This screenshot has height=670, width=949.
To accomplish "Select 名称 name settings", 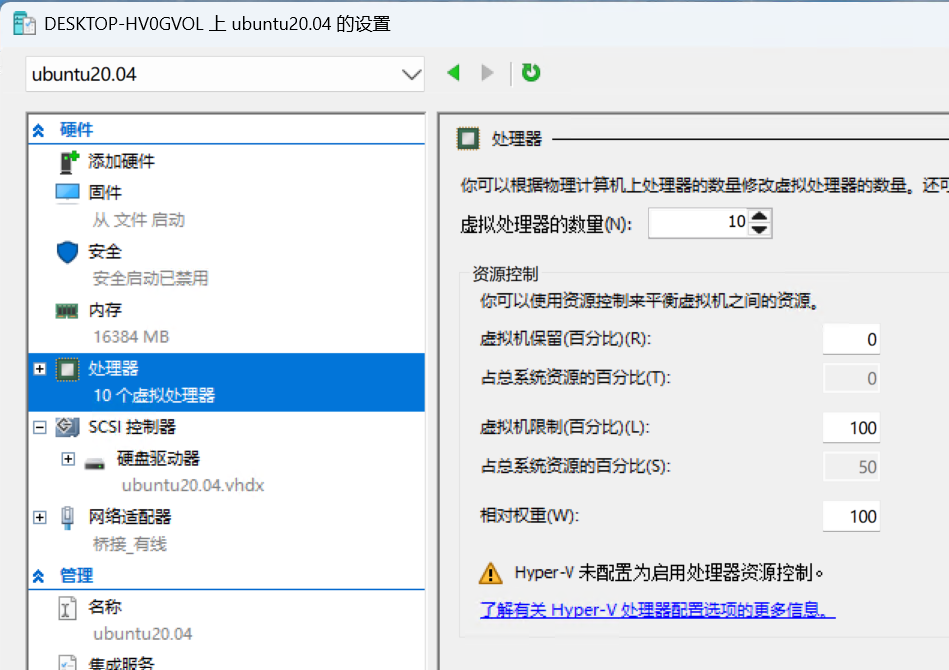I will tap(105, 607).
